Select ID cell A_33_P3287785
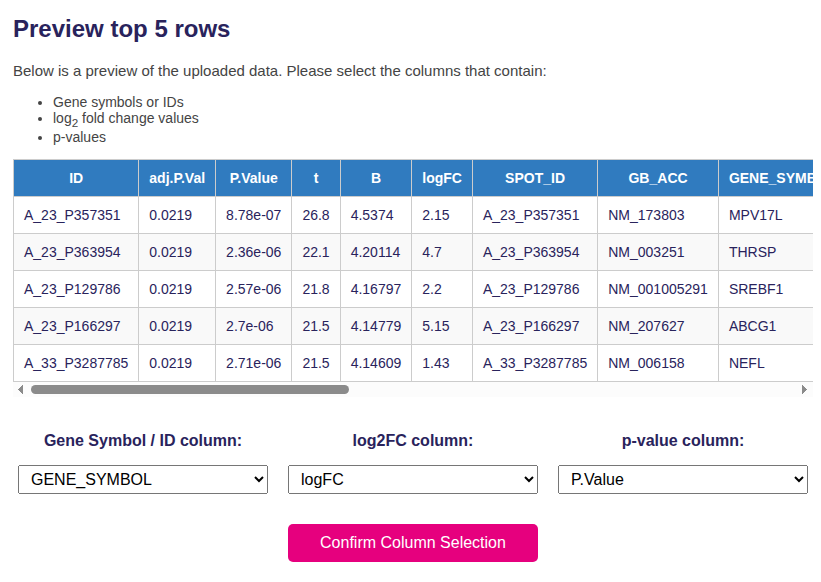The height and width of the screenshot is (582, 821). pyautogui.click(x=76, y=363)
